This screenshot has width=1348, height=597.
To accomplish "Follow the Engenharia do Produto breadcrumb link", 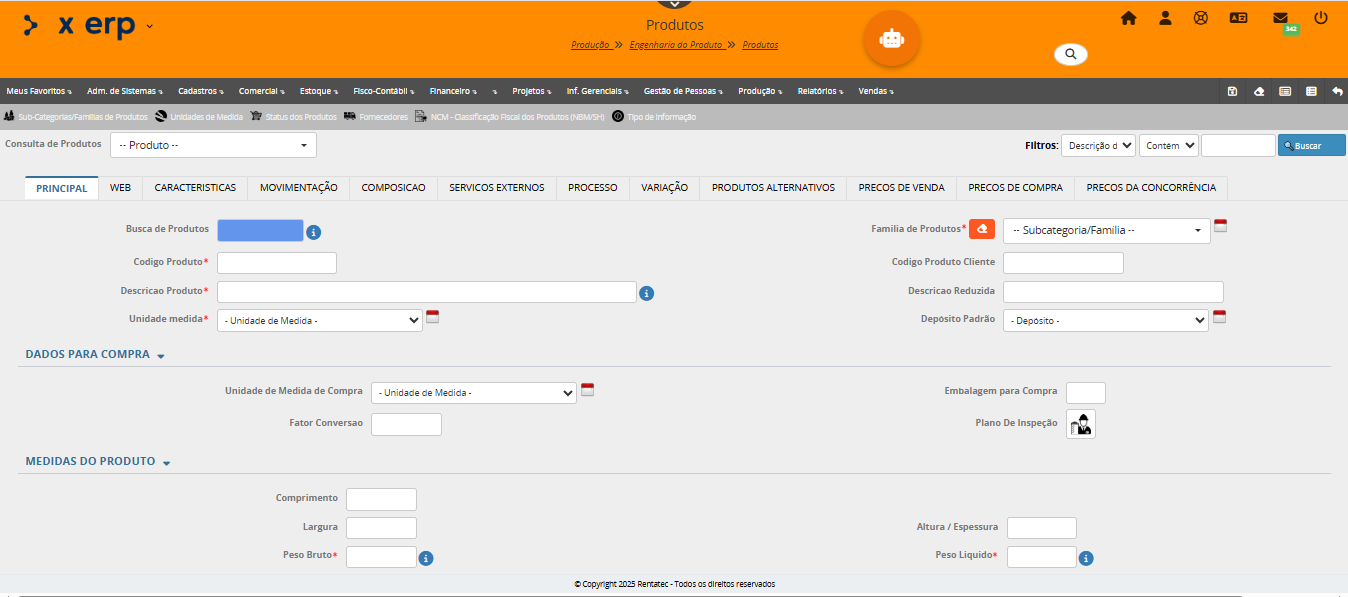I will [x=676, y=45].
